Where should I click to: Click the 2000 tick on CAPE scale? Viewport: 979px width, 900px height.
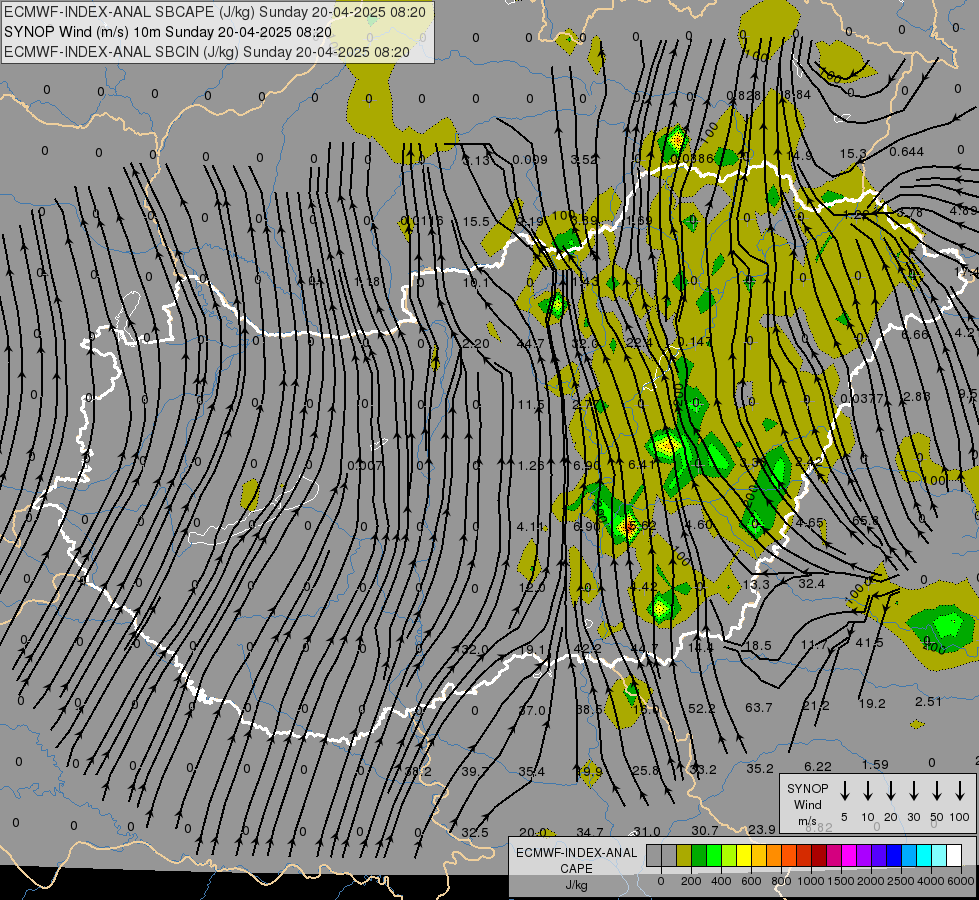[x=871, y=881]
